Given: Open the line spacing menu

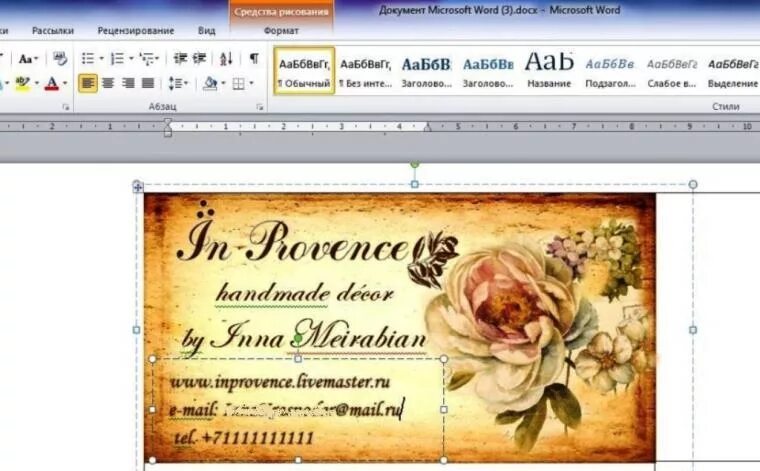Looking at the screenshot, I should coord(178,83).
